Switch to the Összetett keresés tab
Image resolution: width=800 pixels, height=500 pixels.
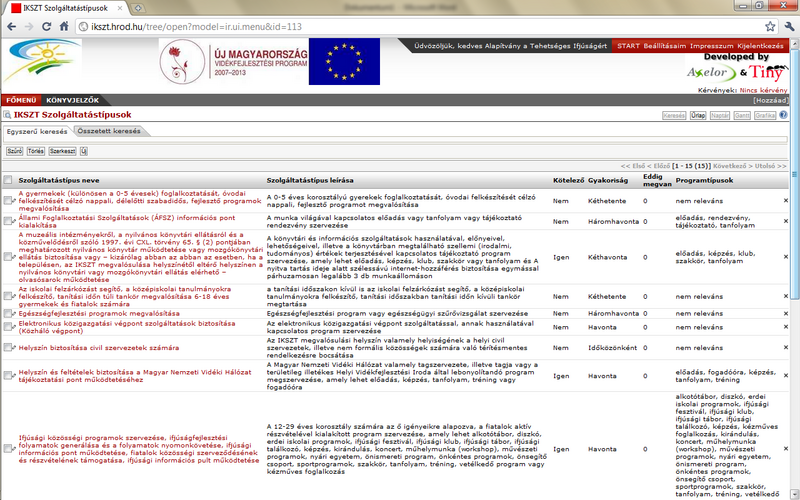point(109,131)
